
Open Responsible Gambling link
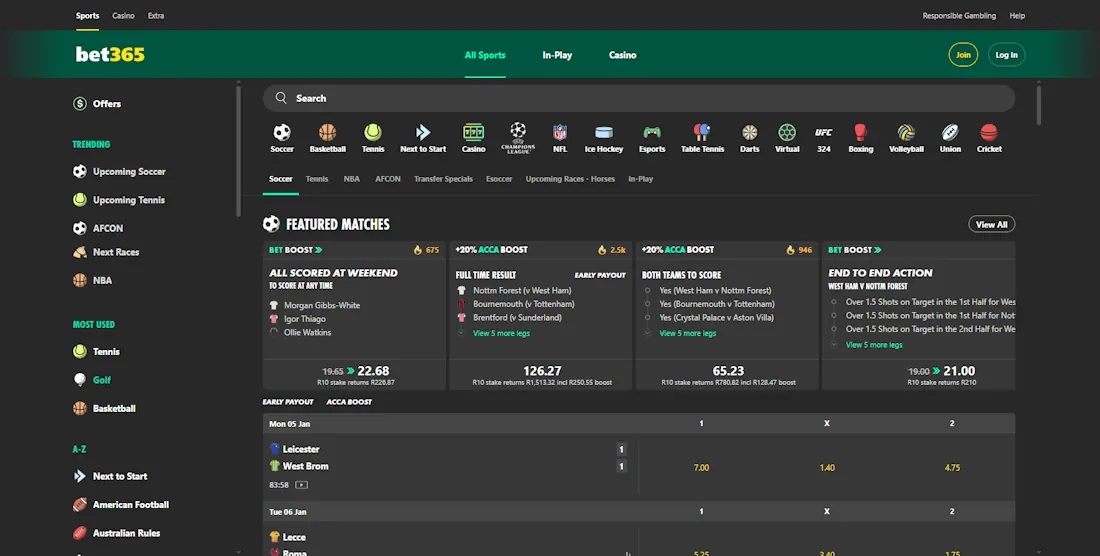959,15
